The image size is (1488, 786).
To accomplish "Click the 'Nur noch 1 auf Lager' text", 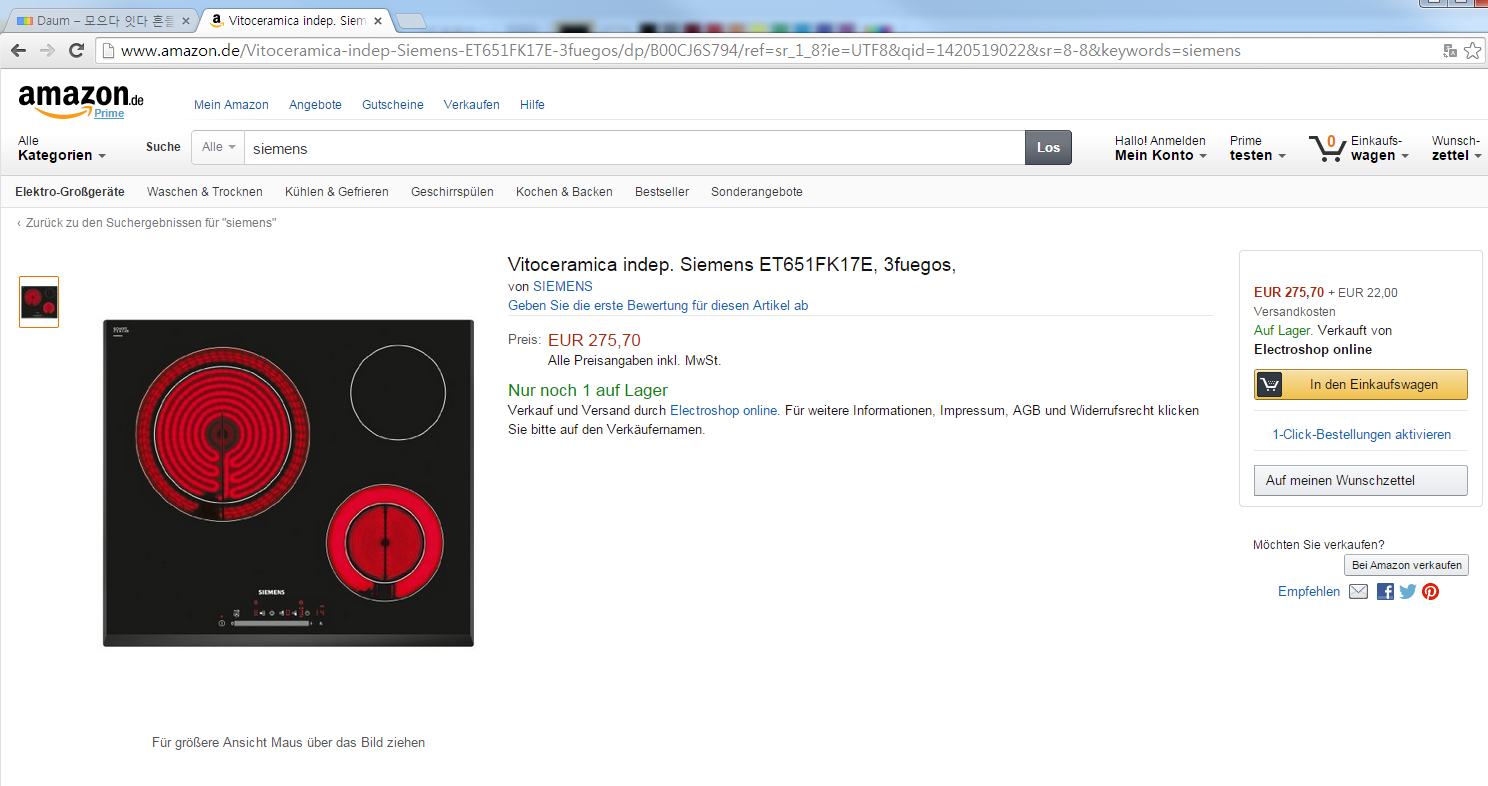I will coord(588,391).
